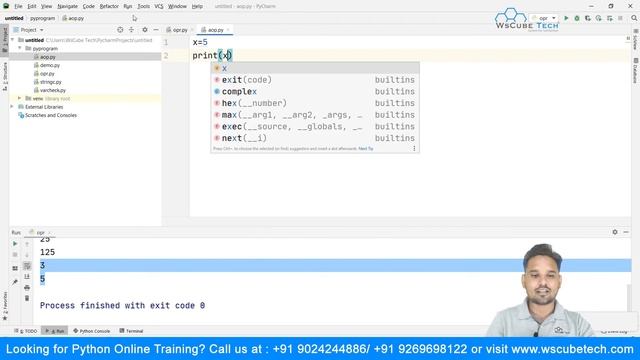This screenshot has width=640, height=360.
Task: Expand the venv folder
Action: click(20, 98)
